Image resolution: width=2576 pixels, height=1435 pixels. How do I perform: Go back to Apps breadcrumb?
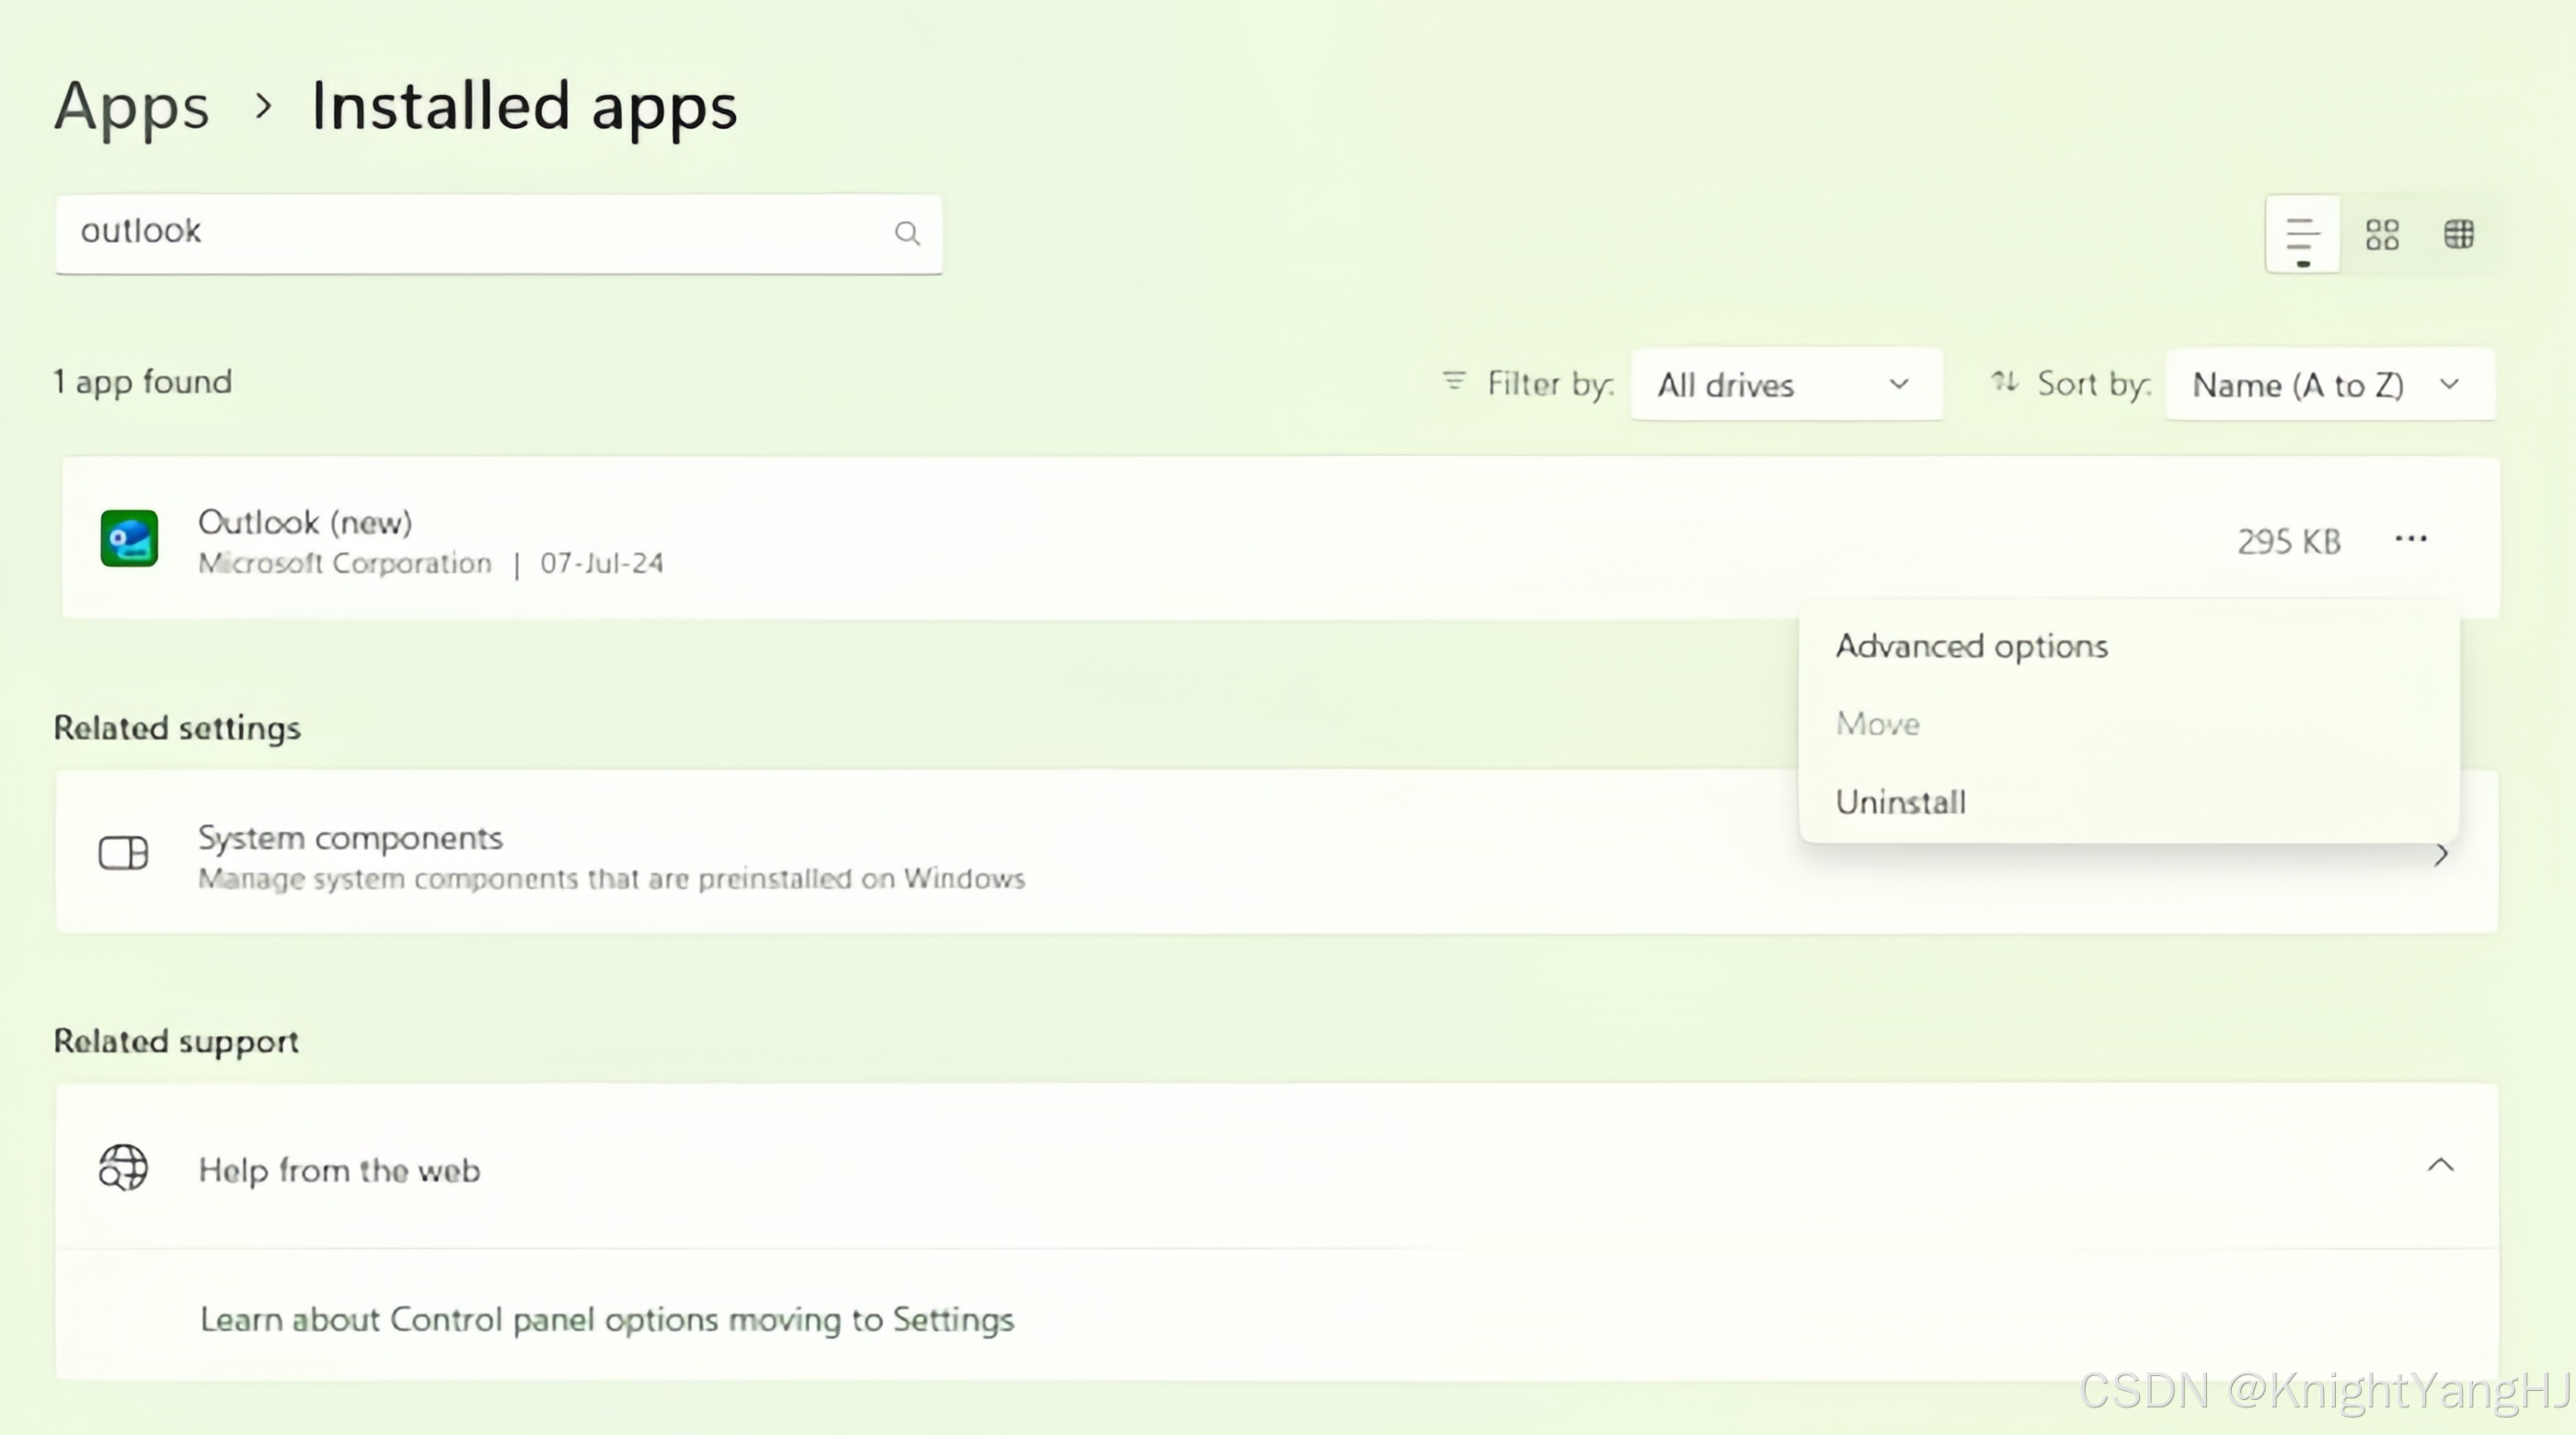[132, 106]
